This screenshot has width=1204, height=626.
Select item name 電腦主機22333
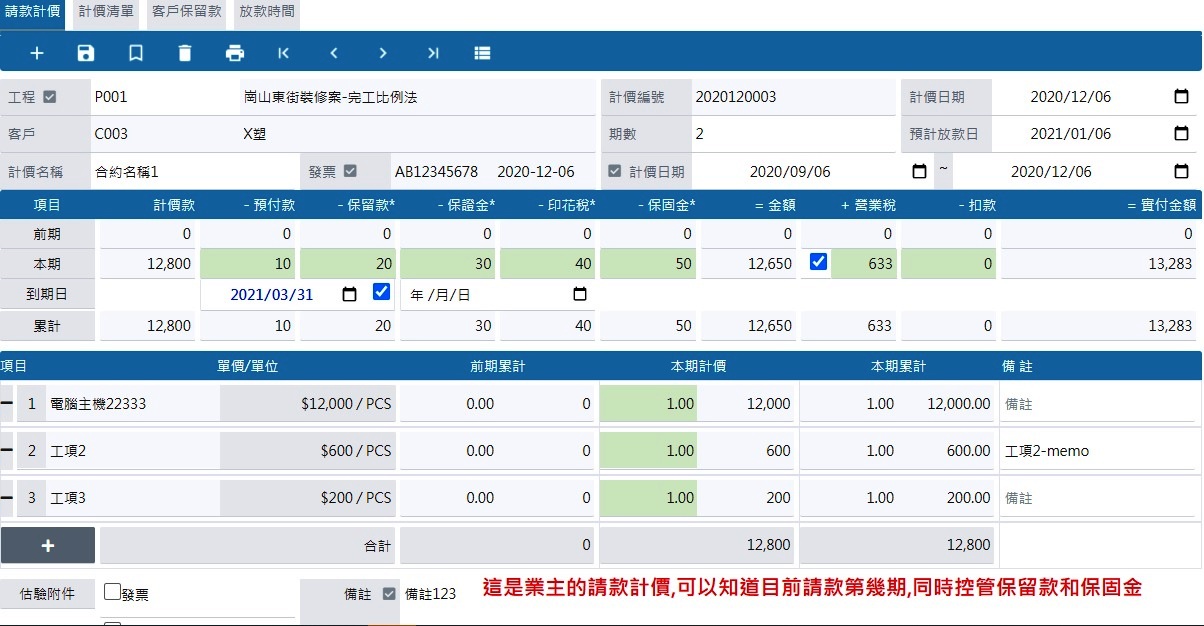[x=98, y=404]
